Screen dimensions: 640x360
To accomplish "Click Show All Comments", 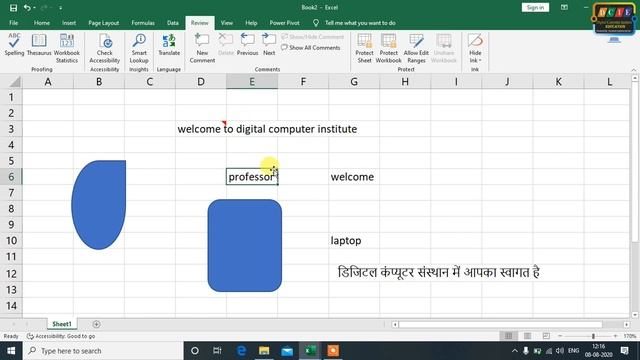I will coord(311,48).
